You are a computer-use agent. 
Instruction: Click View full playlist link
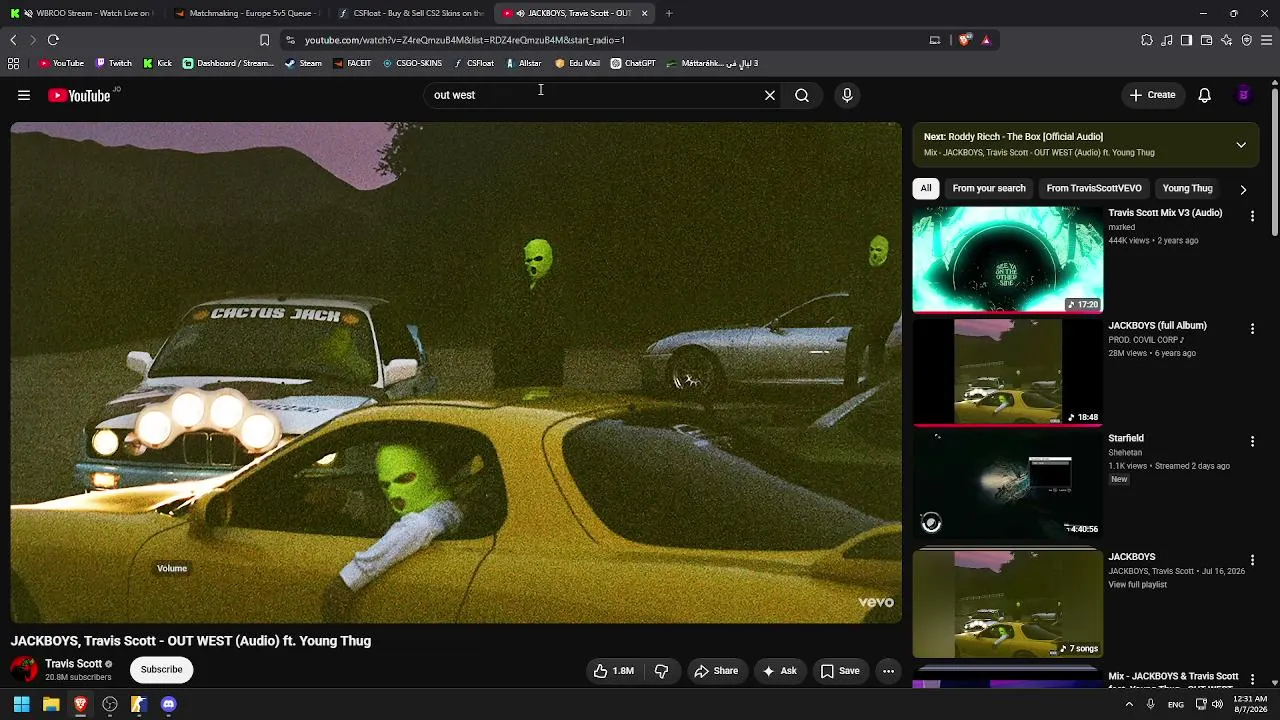coord(1137,585)
